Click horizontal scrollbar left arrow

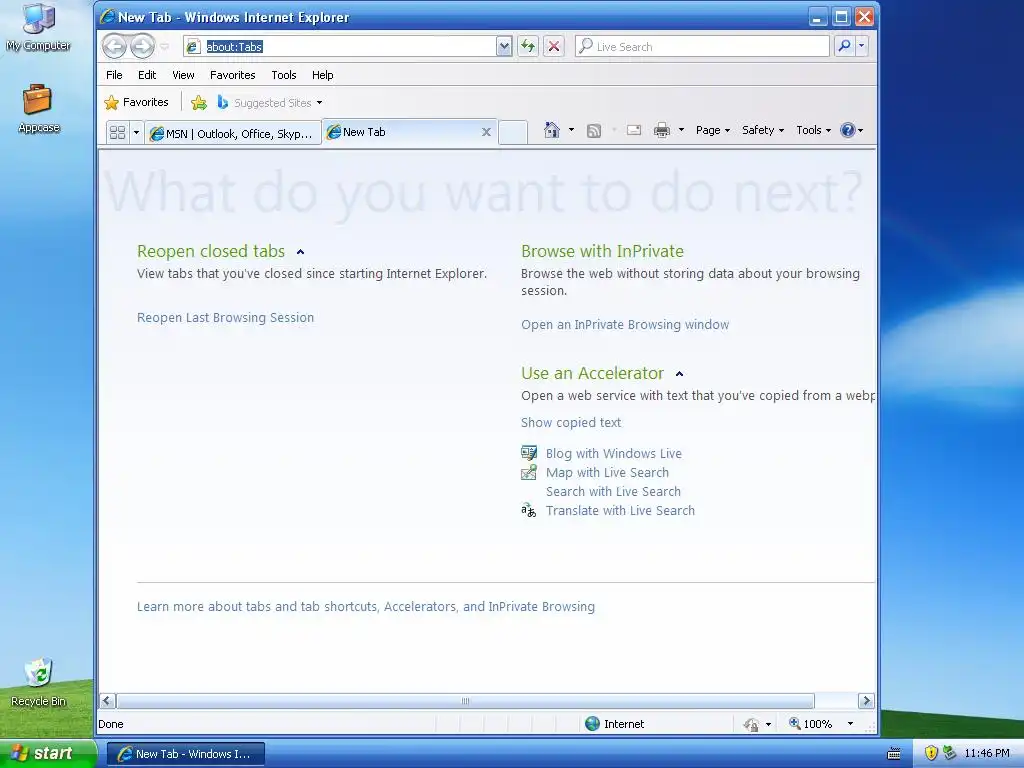pos(108,701)
